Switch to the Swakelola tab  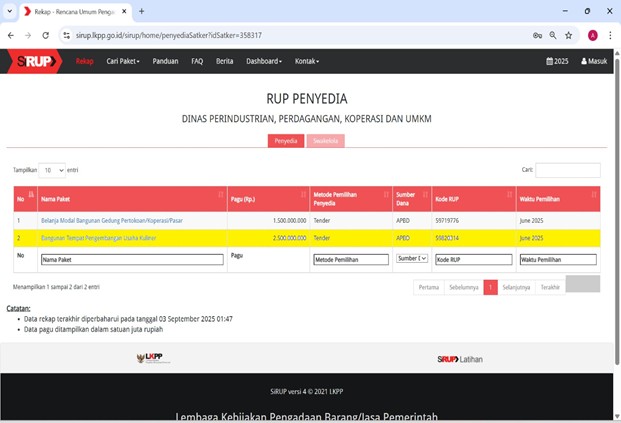click(x=325, y=141)
